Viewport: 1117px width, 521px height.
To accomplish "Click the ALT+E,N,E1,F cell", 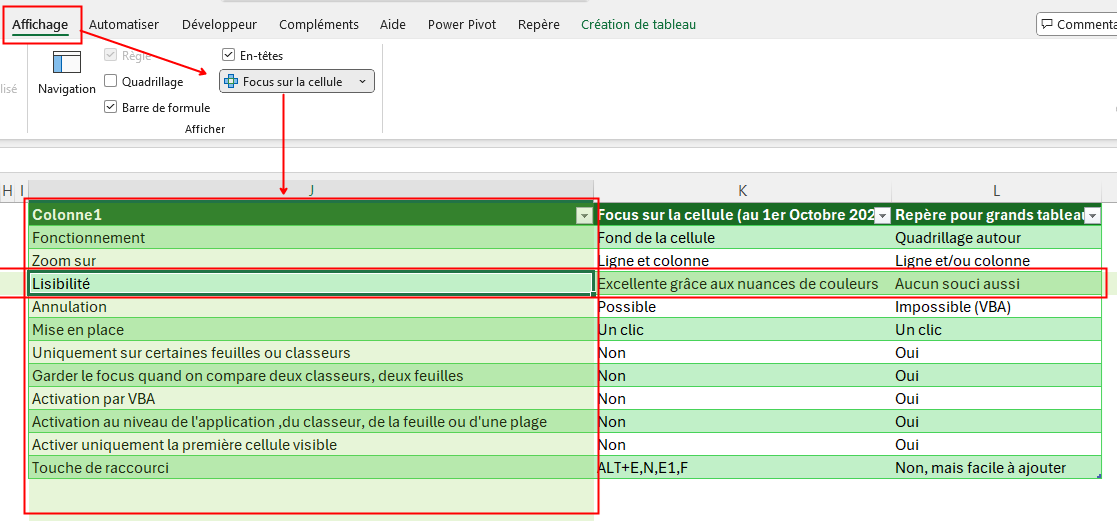I will click(x=742, y=468).
